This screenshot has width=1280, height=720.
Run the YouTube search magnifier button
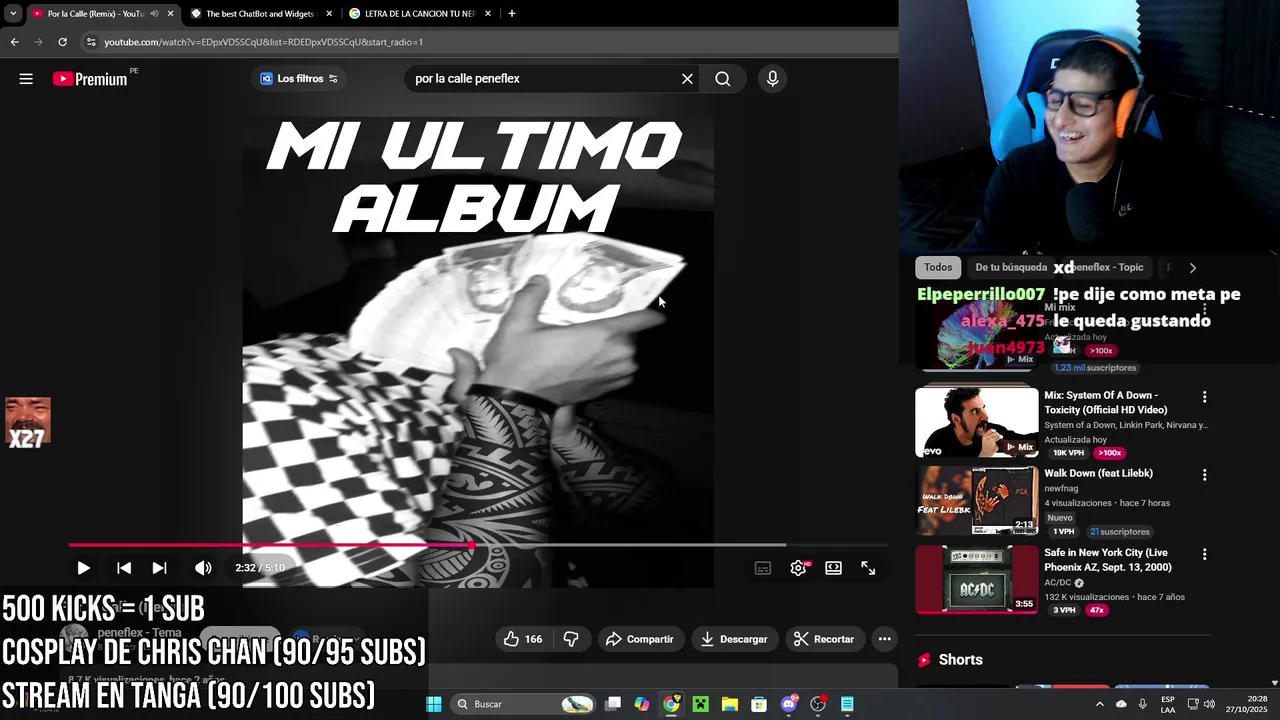pos(723,79)
